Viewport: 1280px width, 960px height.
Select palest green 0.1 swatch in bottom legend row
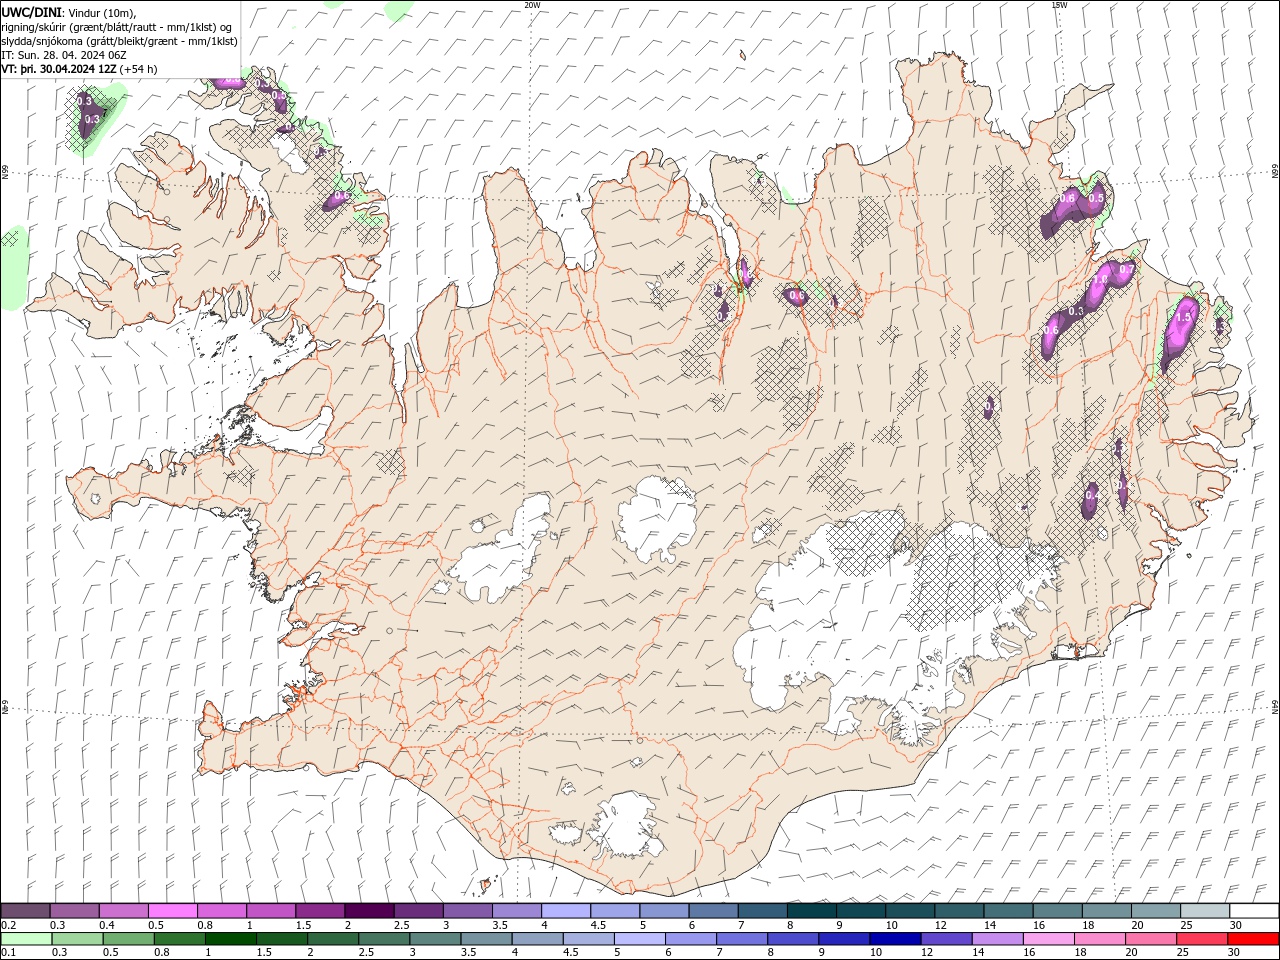26,939
